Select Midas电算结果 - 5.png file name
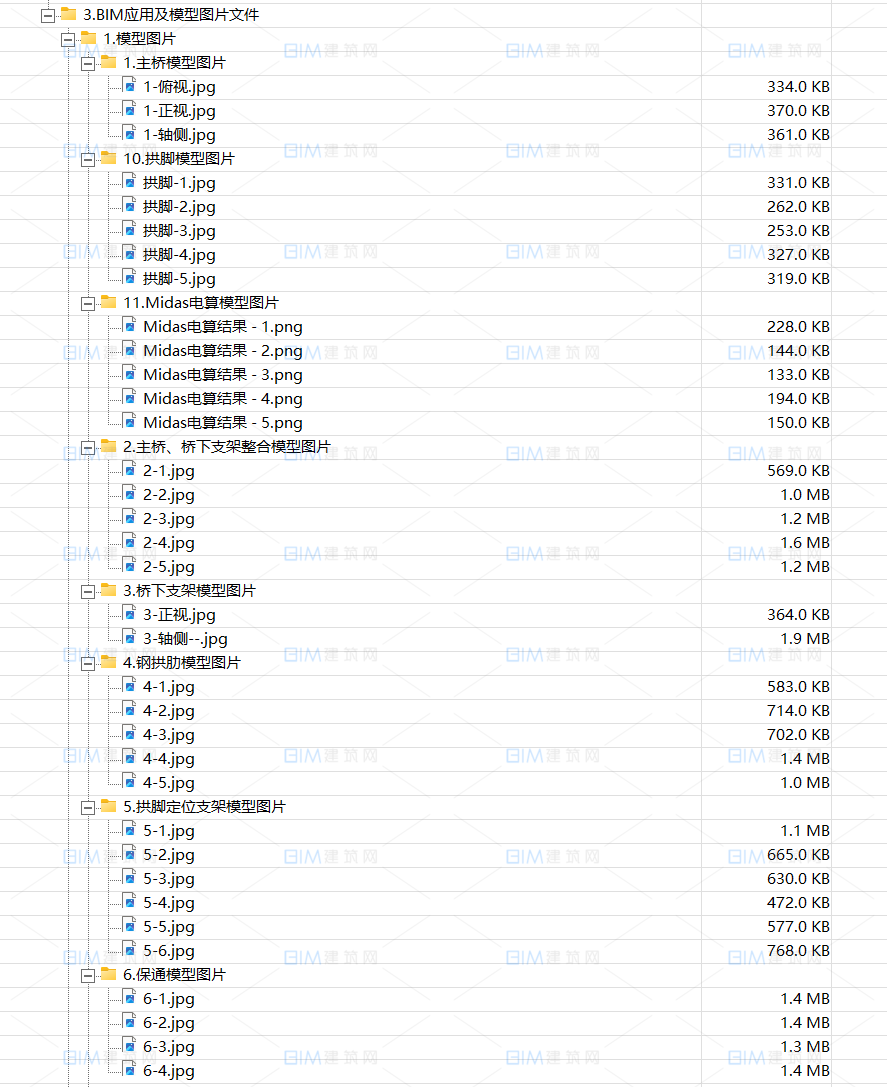Image resolution: width=887 pixels, height=1087 pixels. pos(222,423)
